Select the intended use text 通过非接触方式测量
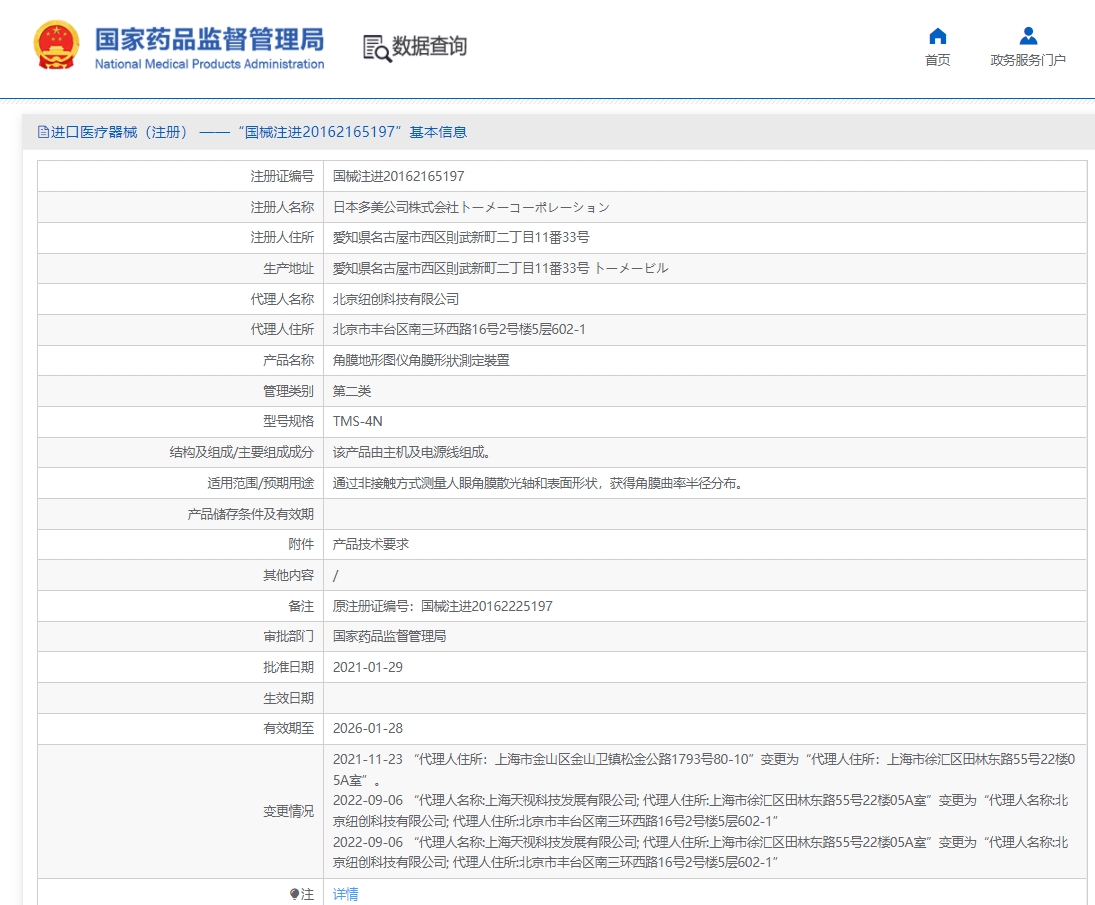Viewport: 1095px width, 905px height. pos(537,483)
